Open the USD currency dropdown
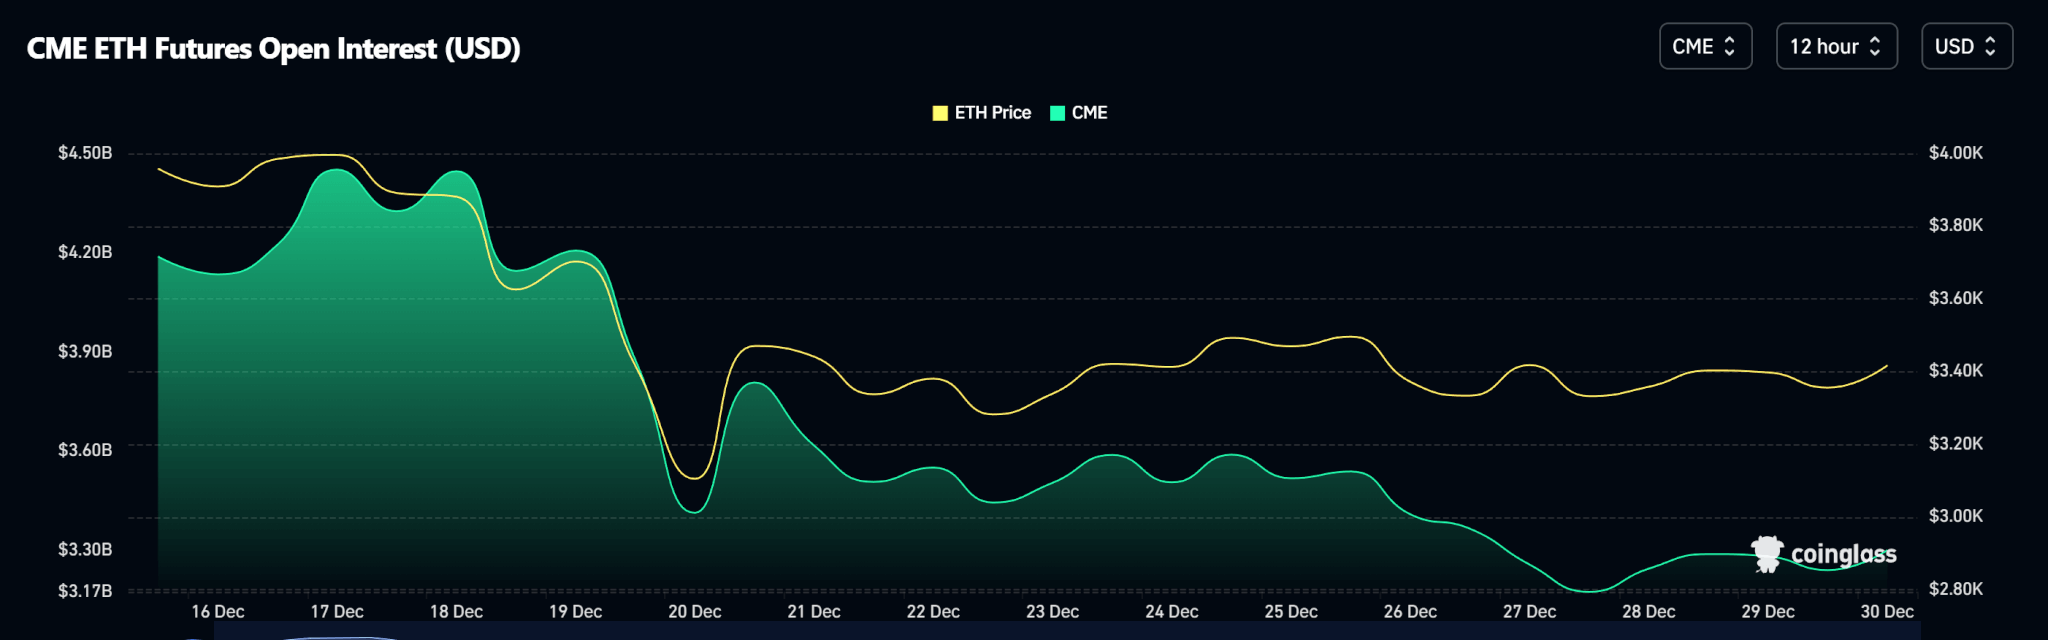This screenshot has width=2048, height=640. tap(1965, 47)
